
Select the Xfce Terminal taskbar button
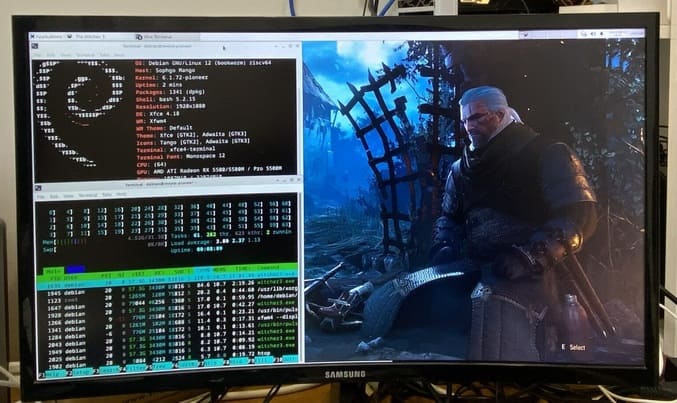[x=166, y=37]
